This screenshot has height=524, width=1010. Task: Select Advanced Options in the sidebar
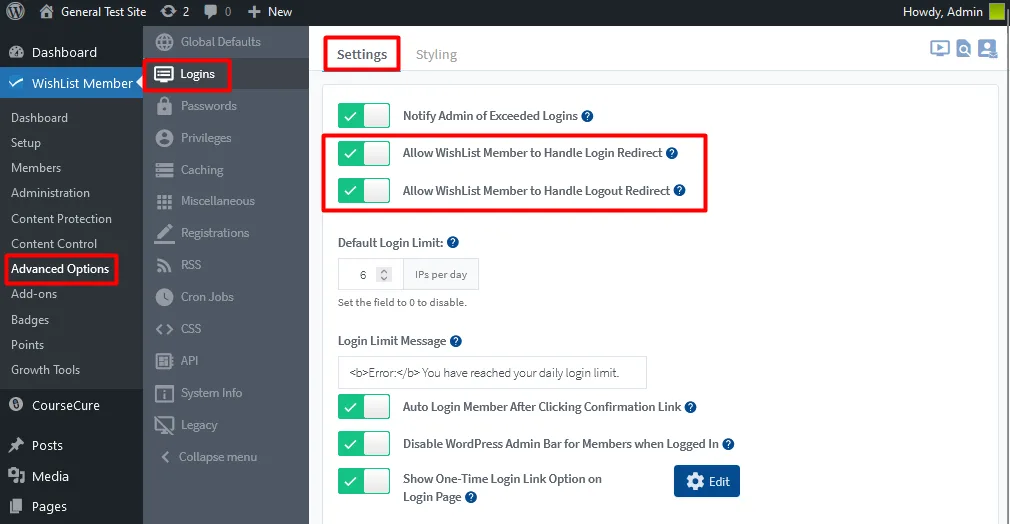[60, 269]
